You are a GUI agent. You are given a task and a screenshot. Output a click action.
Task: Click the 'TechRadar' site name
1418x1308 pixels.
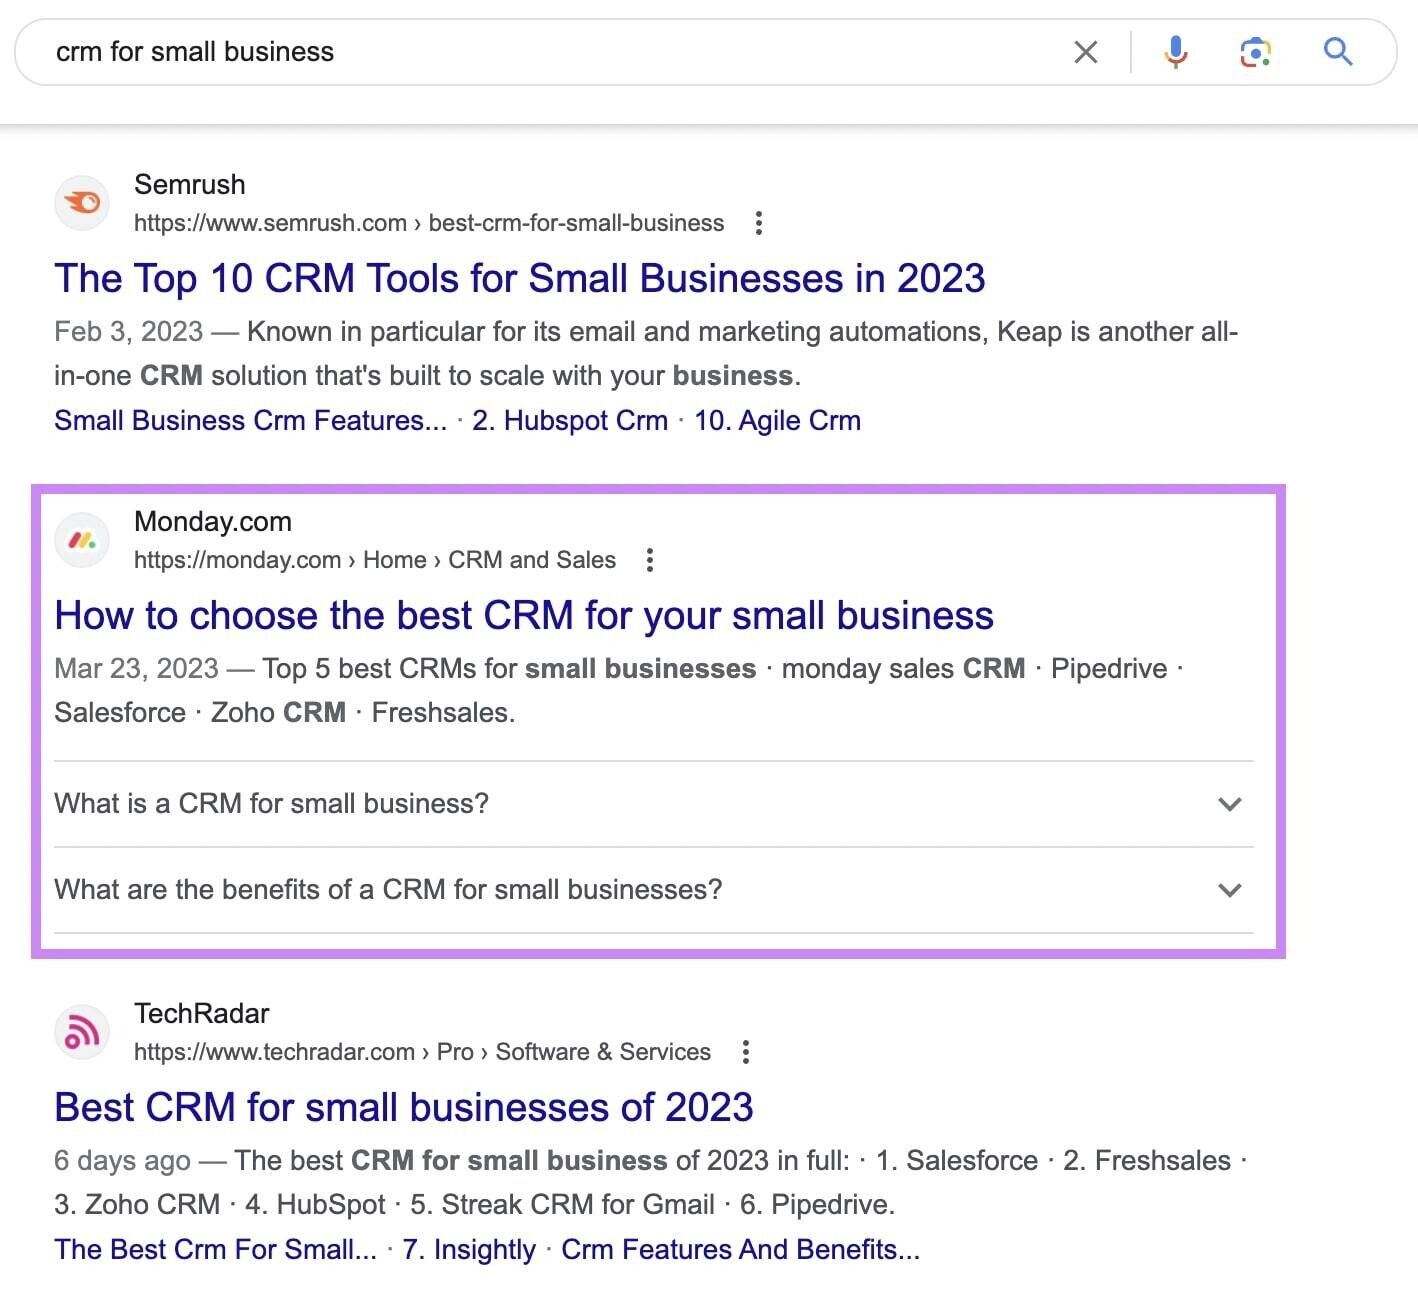tap(202, 1014)
